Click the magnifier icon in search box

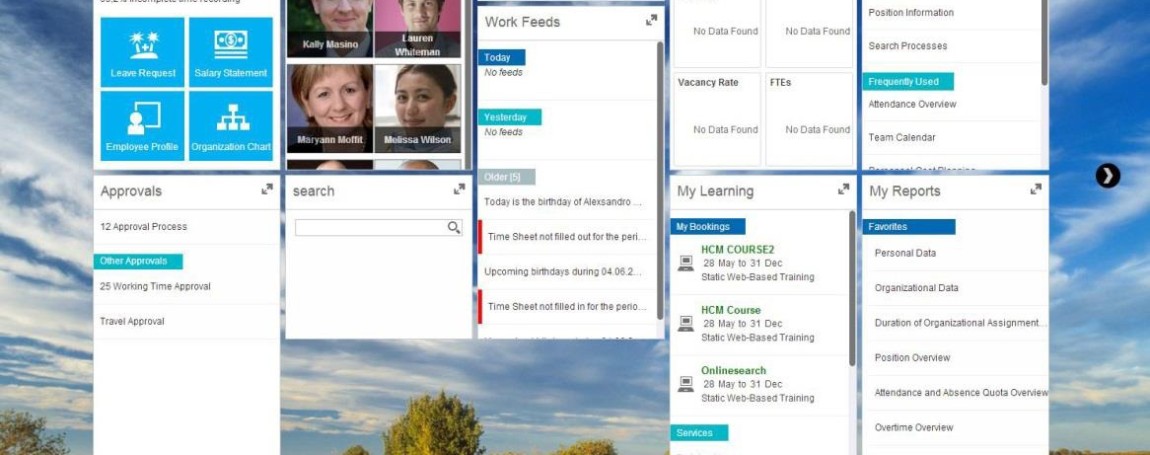tap(454, 228)
